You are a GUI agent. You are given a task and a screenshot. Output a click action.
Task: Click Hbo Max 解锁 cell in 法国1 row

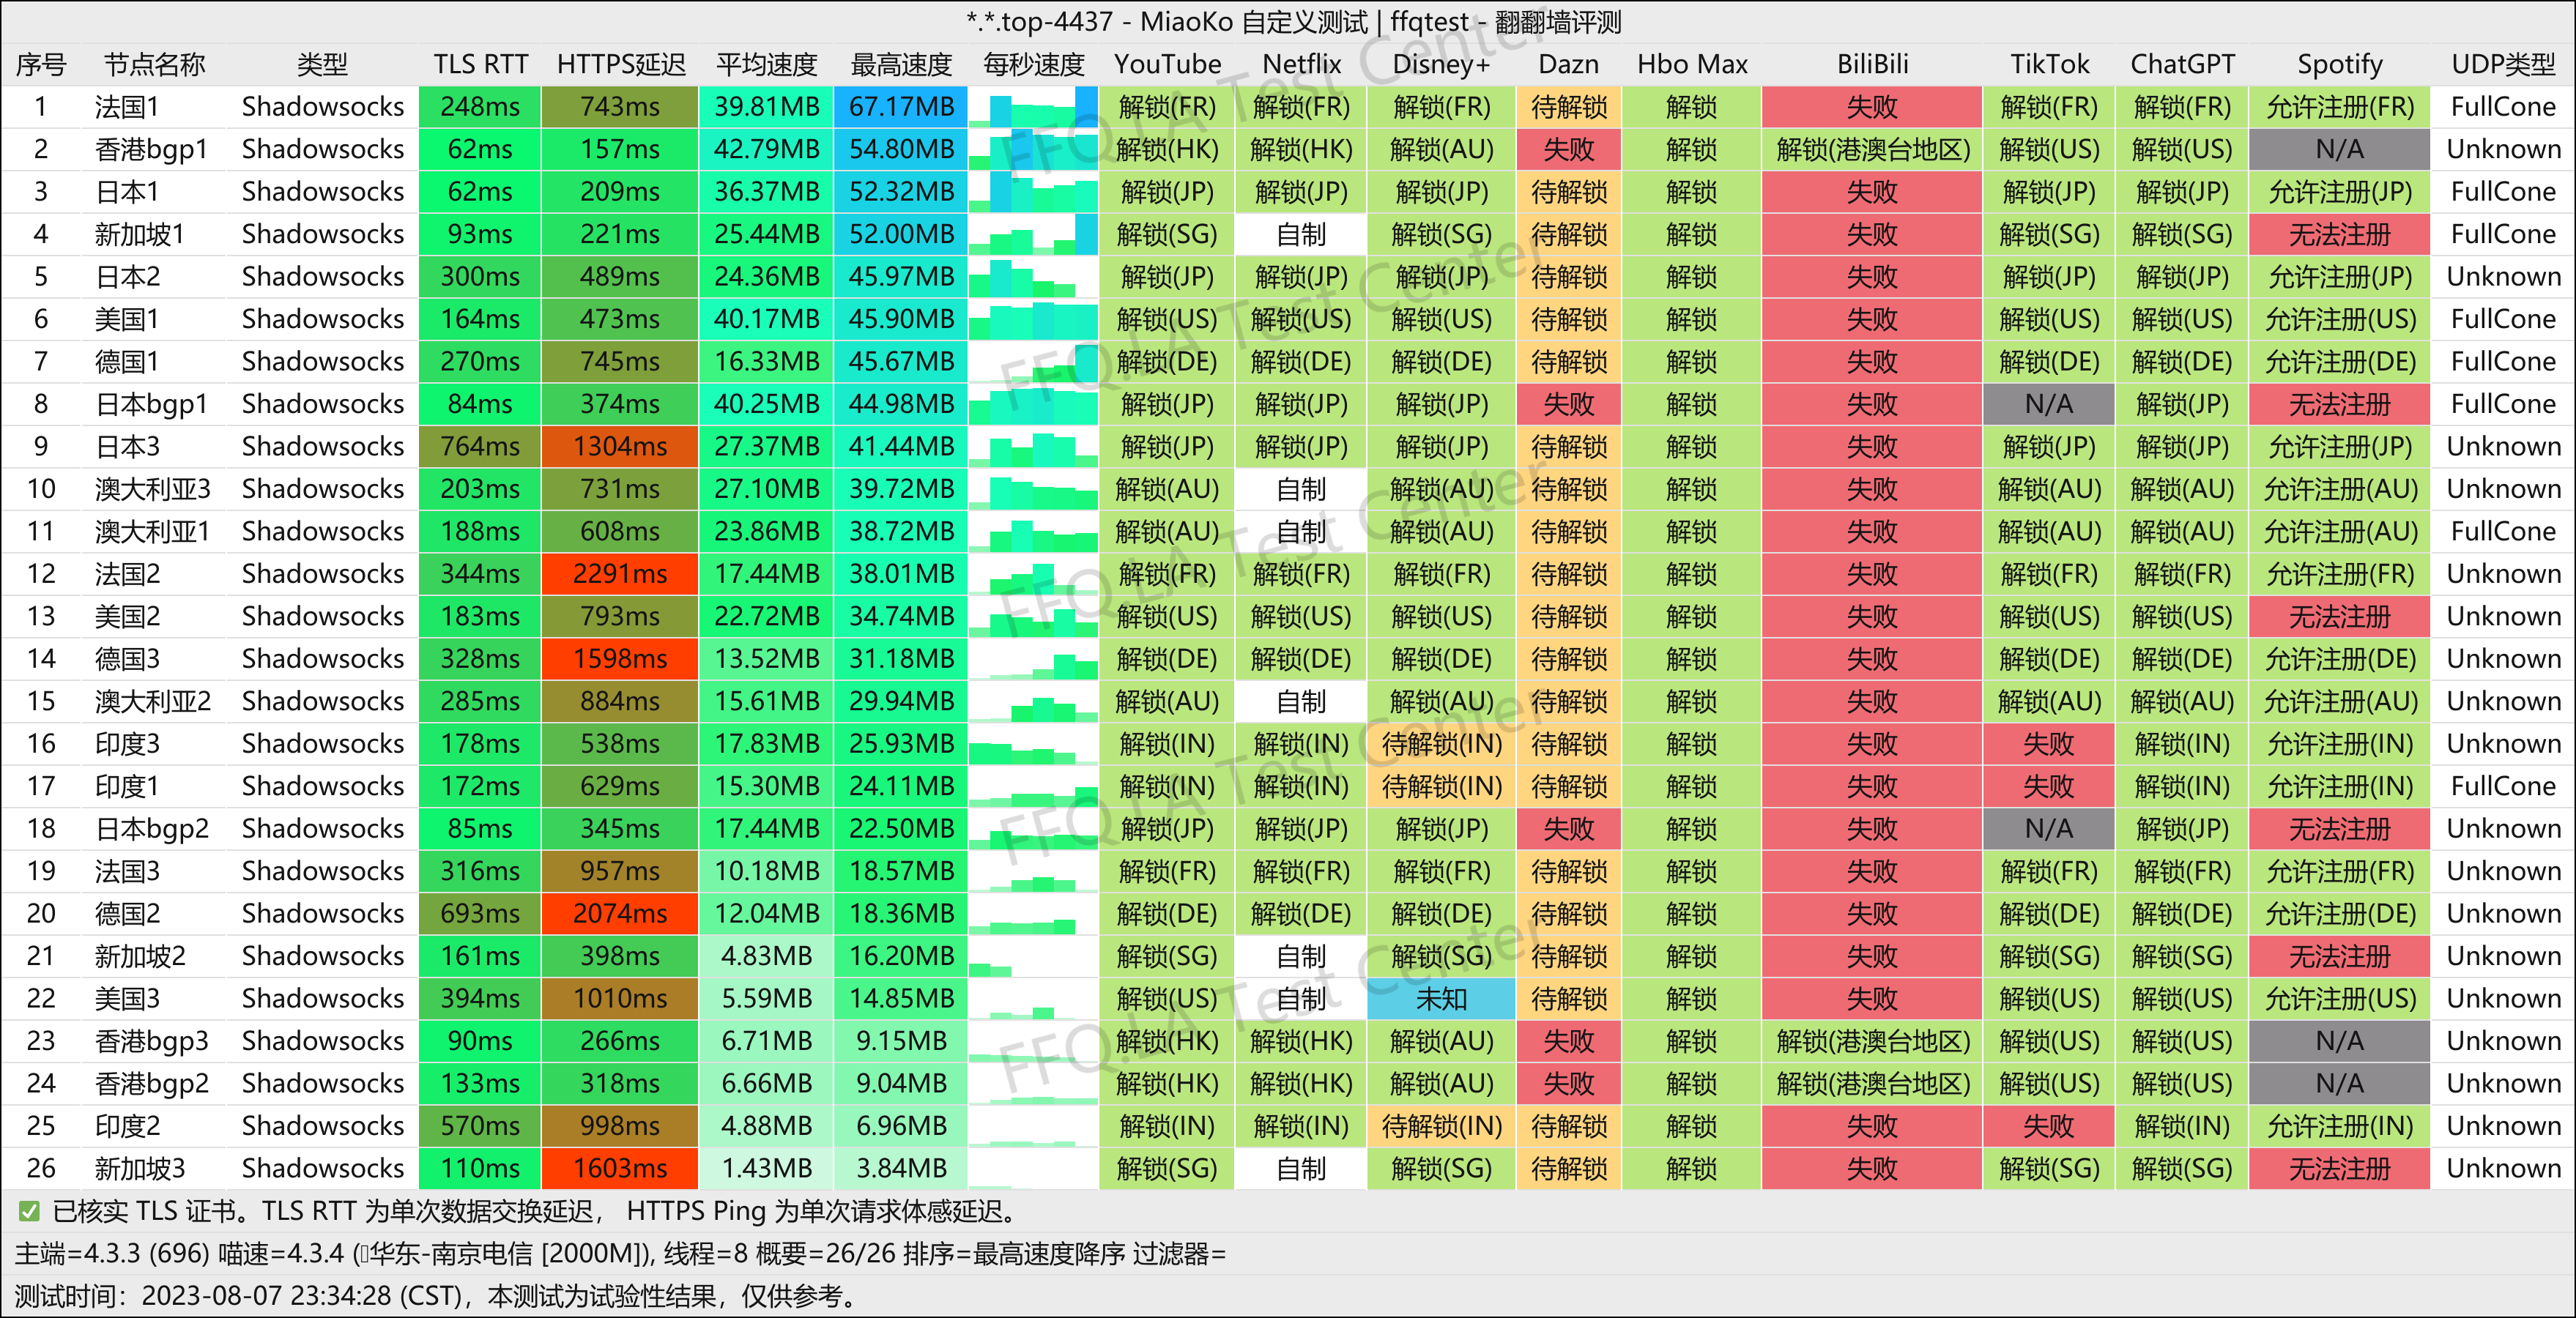pyautogui.click(x=1692, y=107)
